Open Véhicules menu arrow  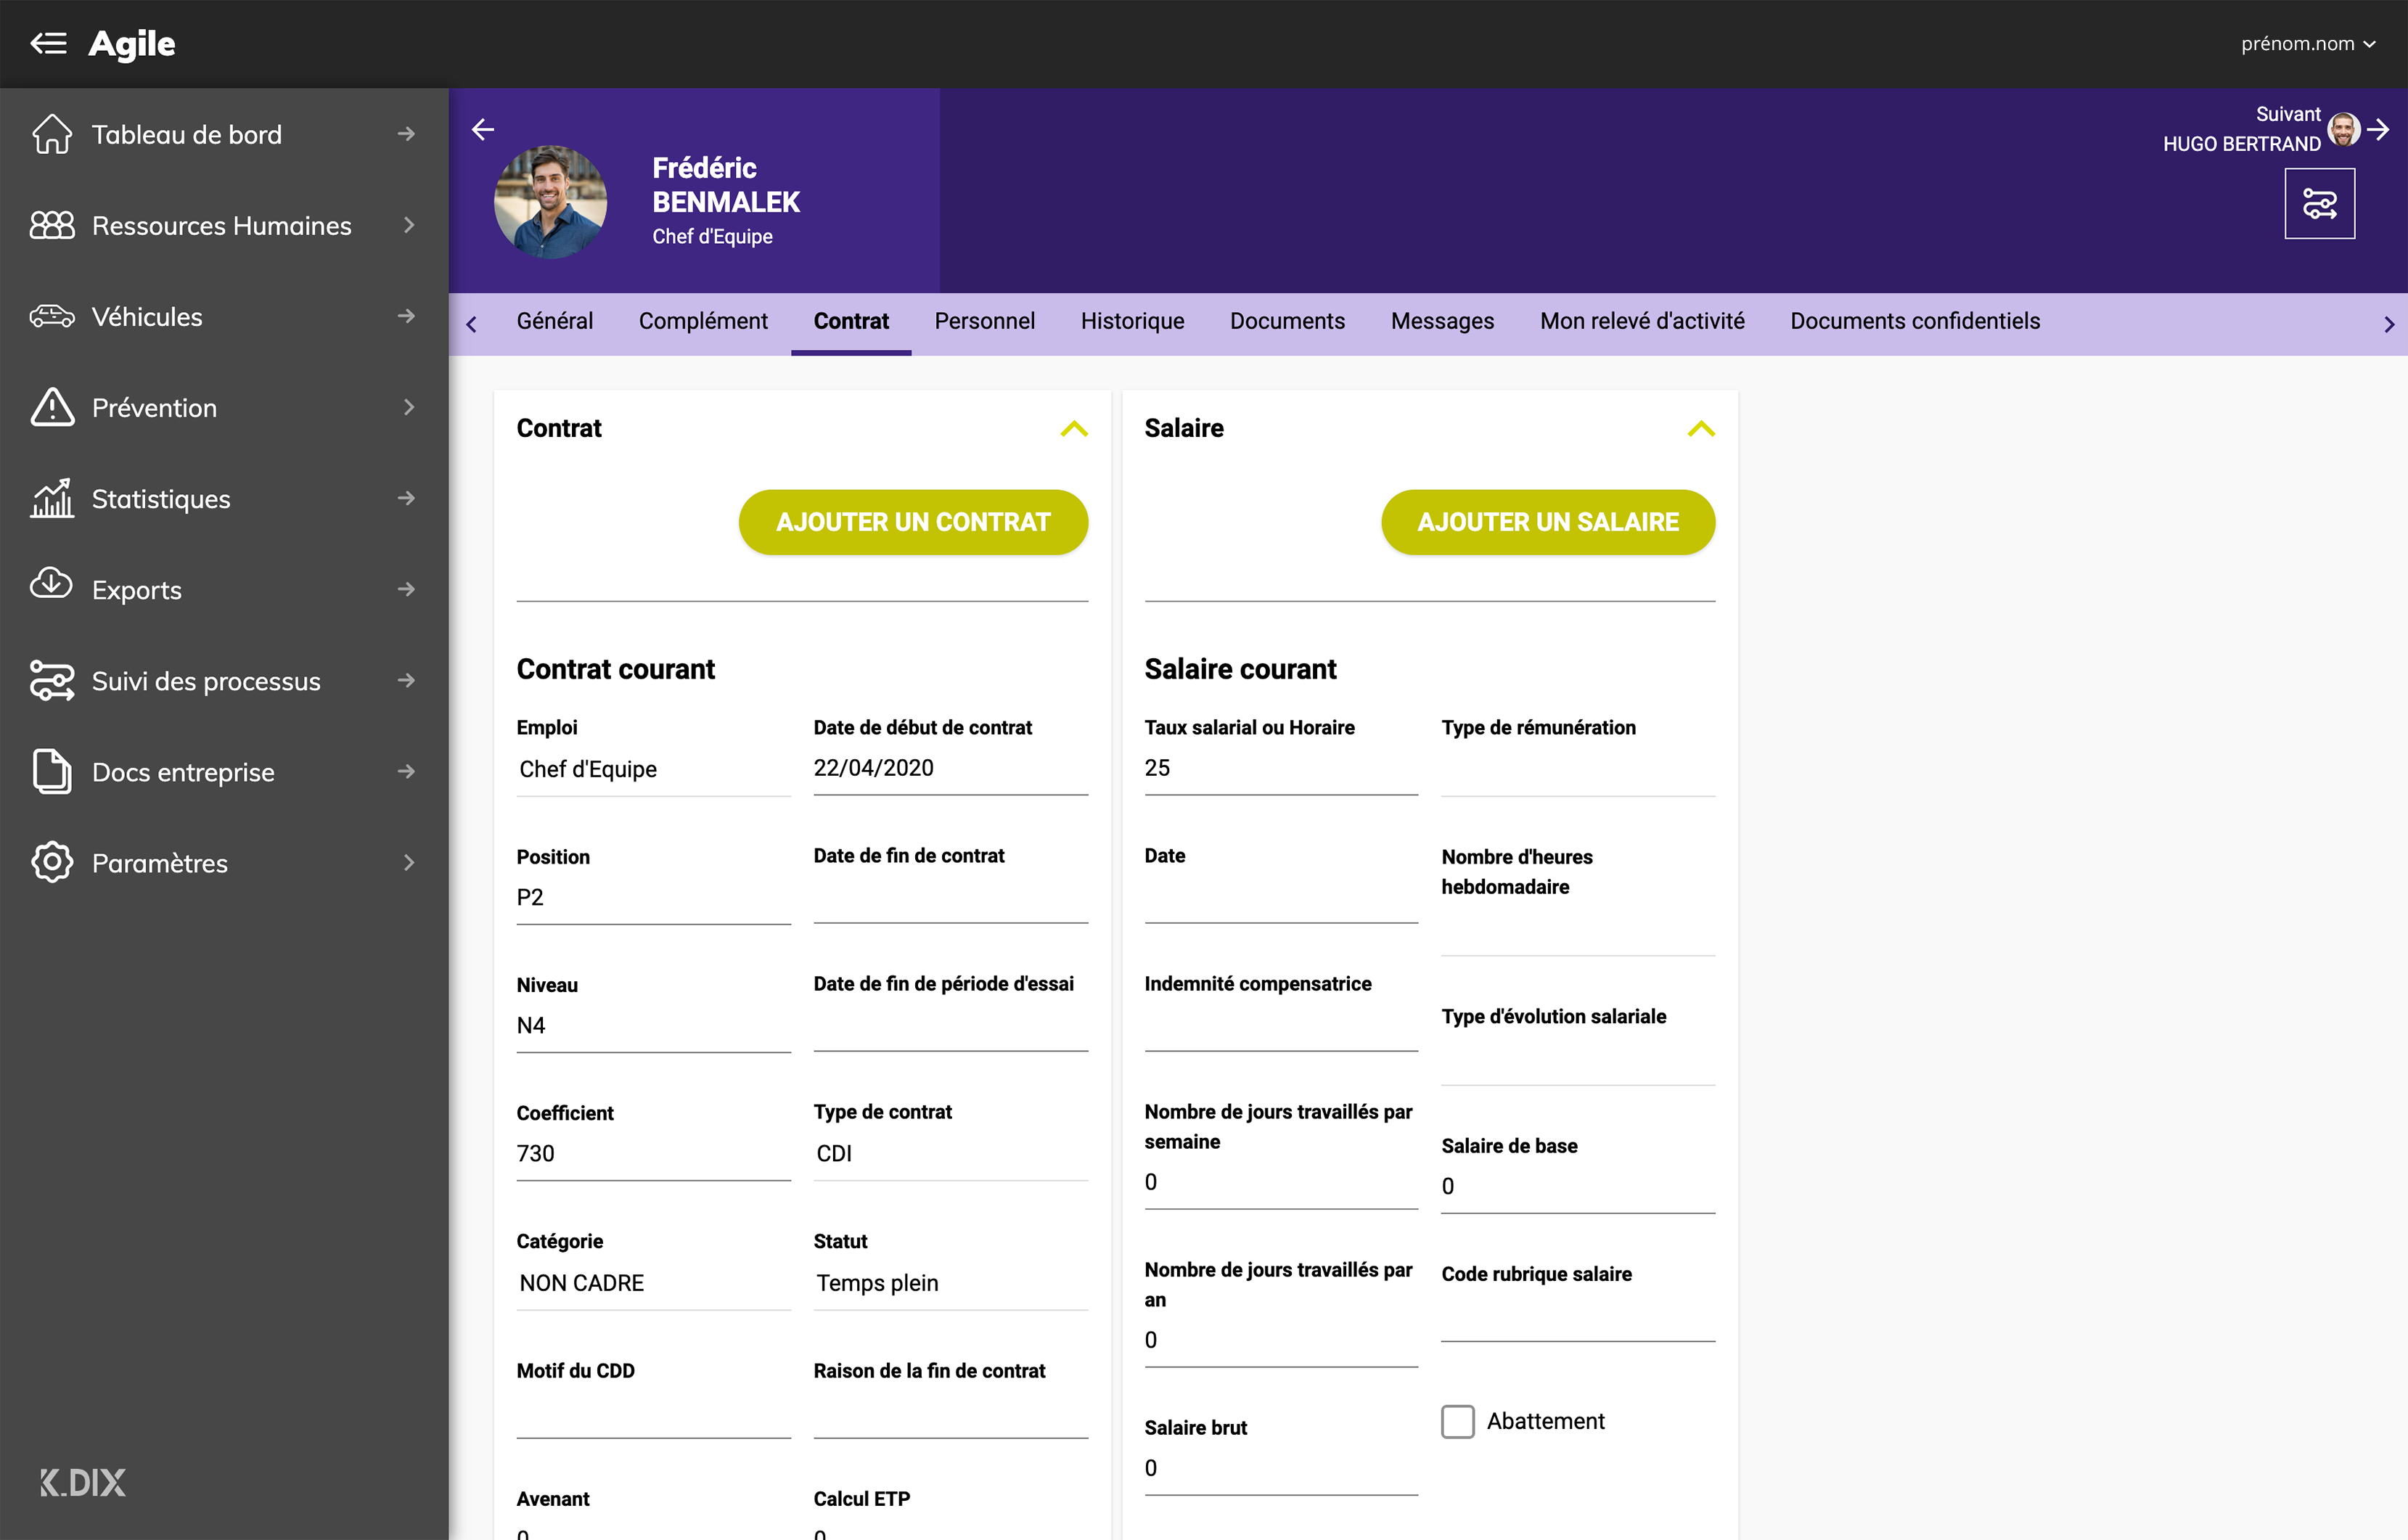click(406, 316)
